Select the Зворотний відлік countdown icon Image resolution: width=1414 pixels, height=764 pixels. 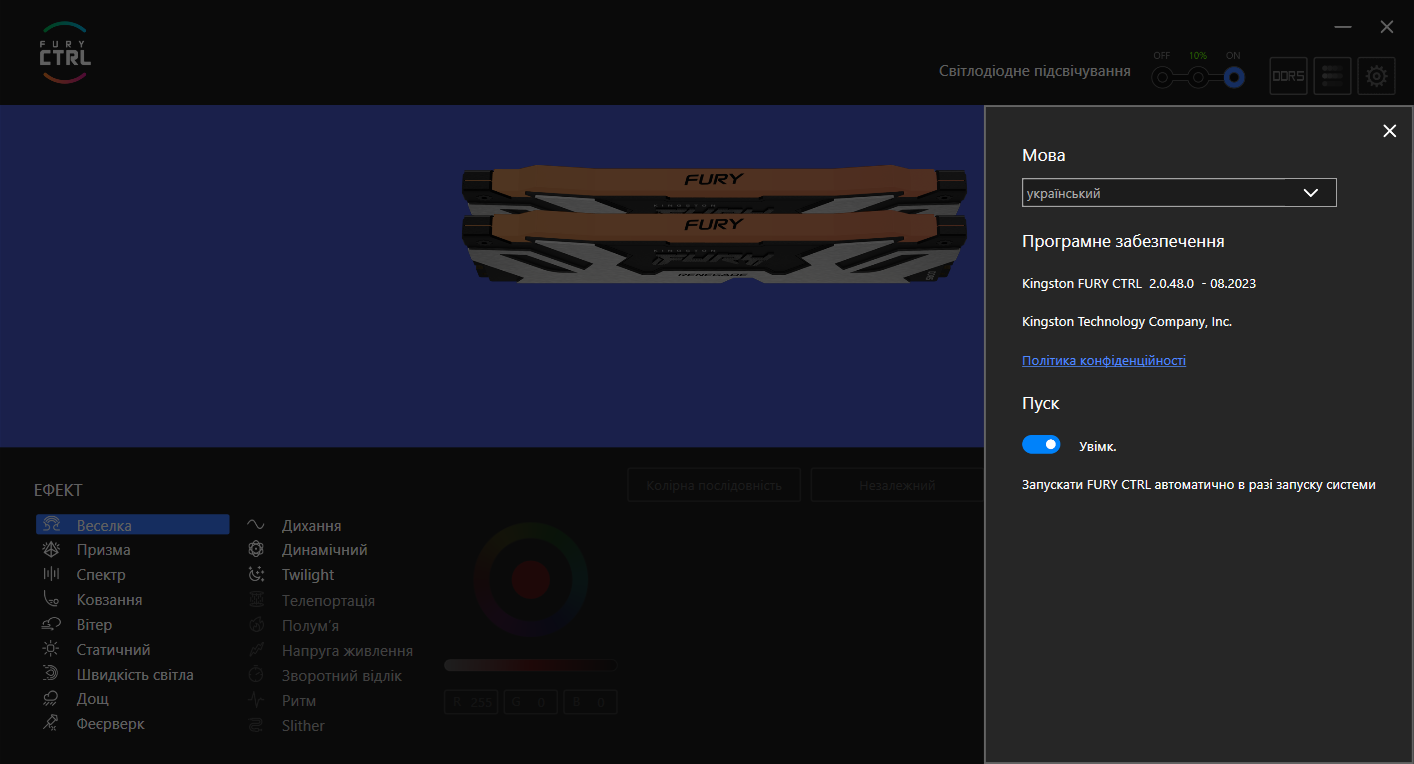pyautogui.click(x=256, y=676)
